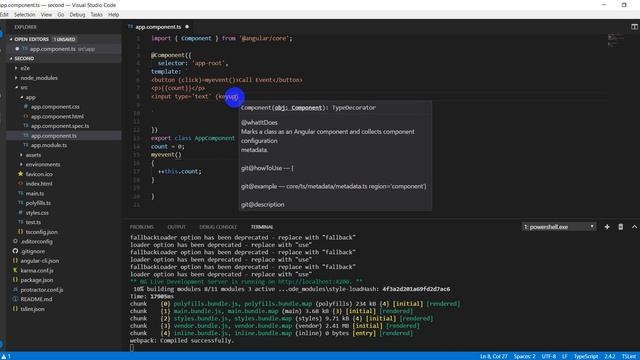Click the UTF-8 encoding indicator

tap(549, 356)
